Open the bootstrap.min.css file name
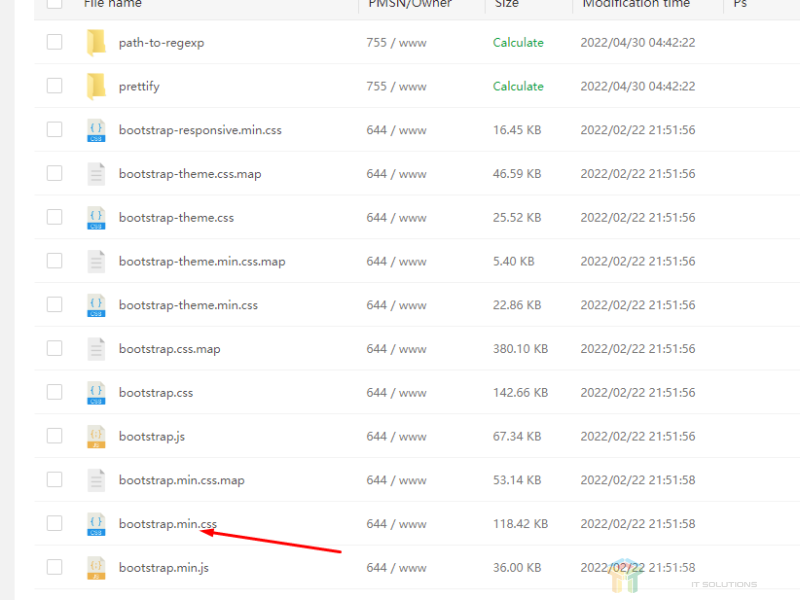 167,524
